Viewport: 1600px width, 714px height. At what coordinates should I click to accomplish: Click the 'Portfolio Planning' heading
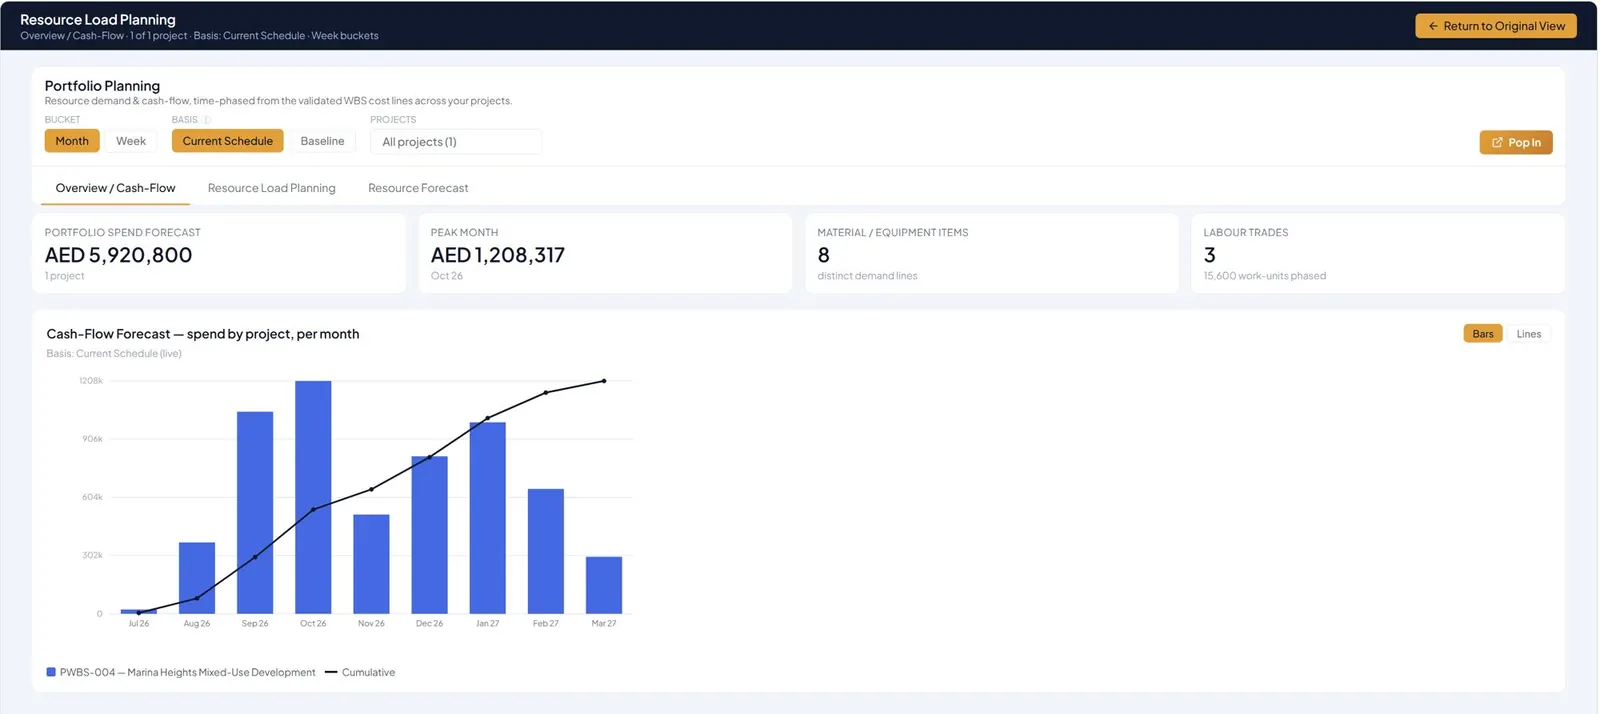102,86
